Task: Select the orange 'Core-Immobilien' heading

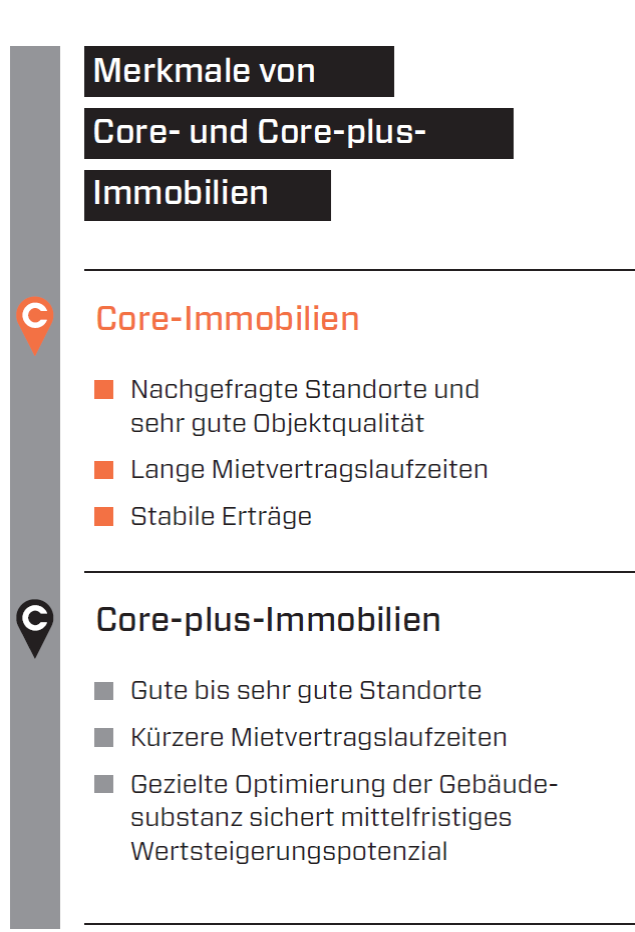Action: [x=227, y=319]
